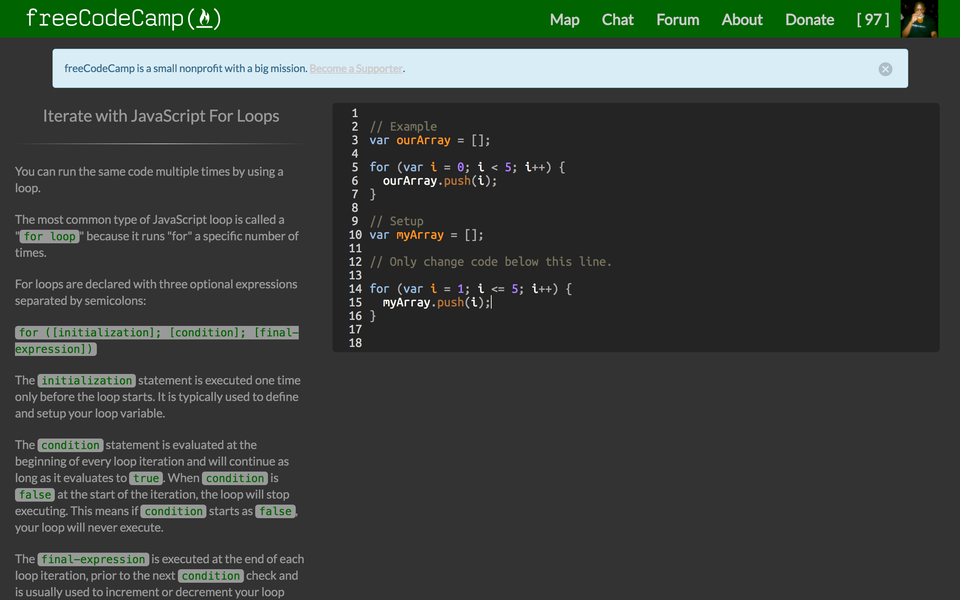Screen dimensions: 960x600
Task: Dismiss the nonprofit banner with close icon
Action: point(885,69)
